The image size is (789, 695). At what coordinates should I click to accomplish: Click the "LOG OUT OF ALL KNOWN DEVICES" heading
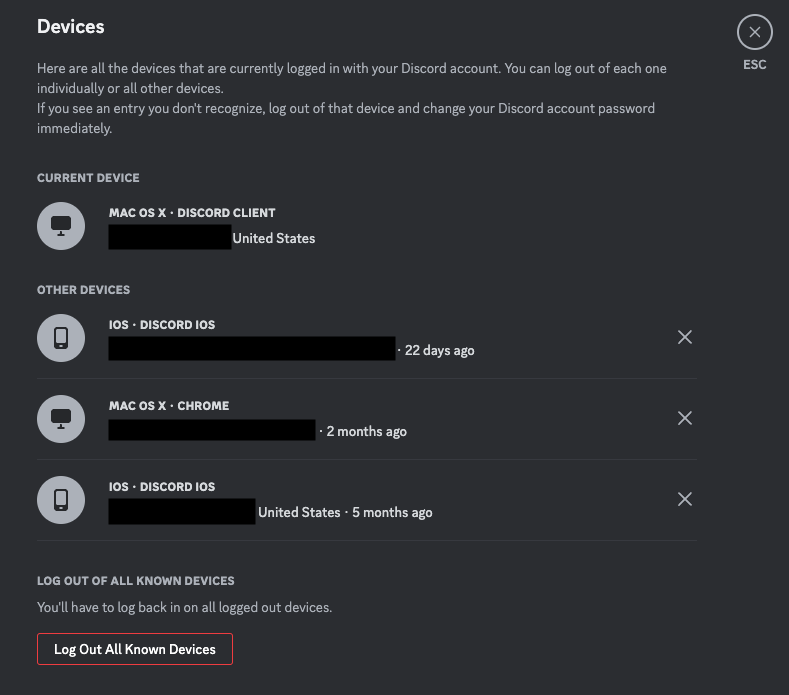pyautogui.click(x=135, y=581)
